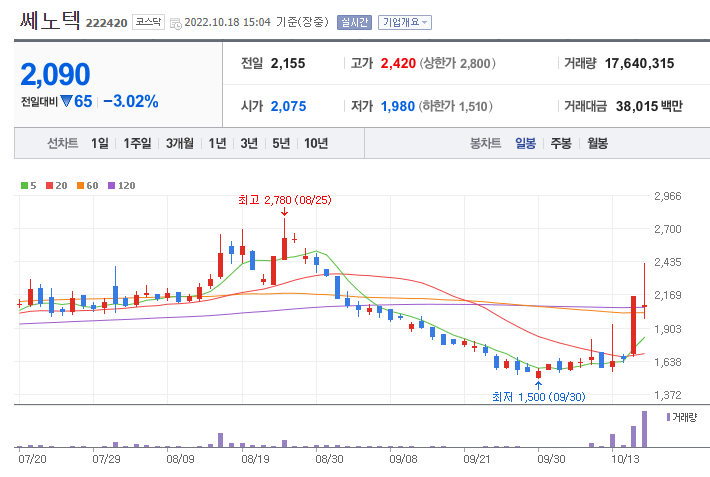The image size is (710, 477).
Task: Select the 월봉 monthly candle tab
Action: [597, 143]
